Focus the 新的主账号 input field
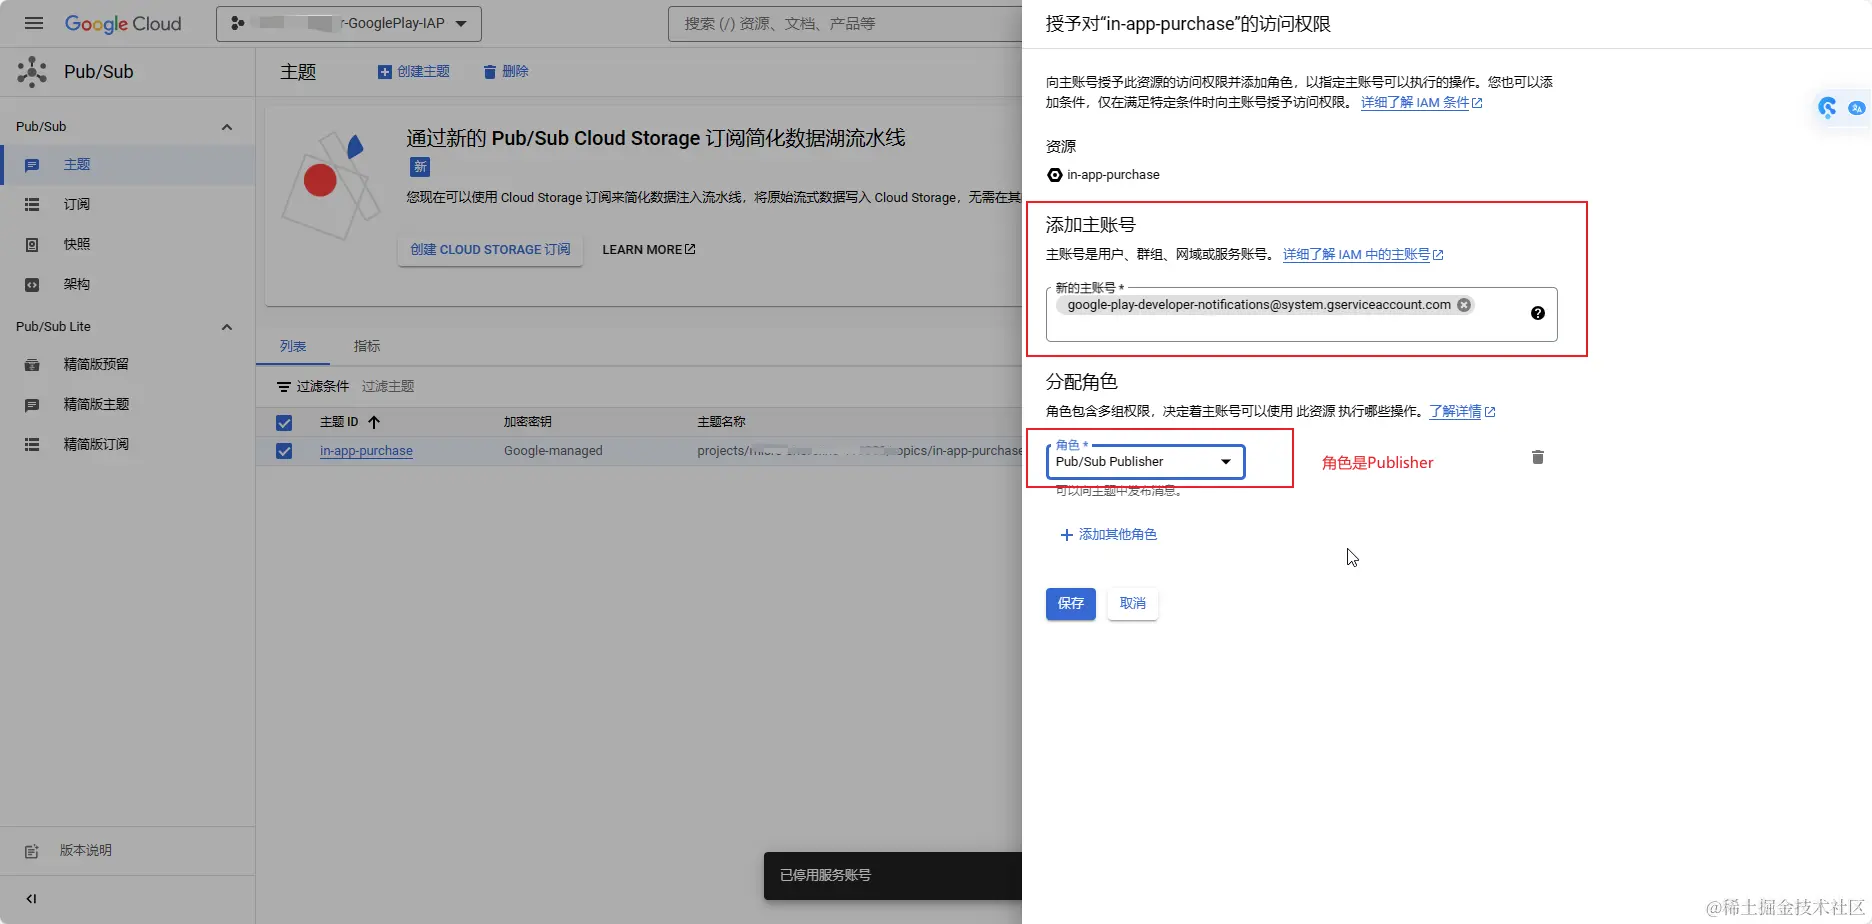Viewport: 1872px width, 924px height. pos(1301,315)
